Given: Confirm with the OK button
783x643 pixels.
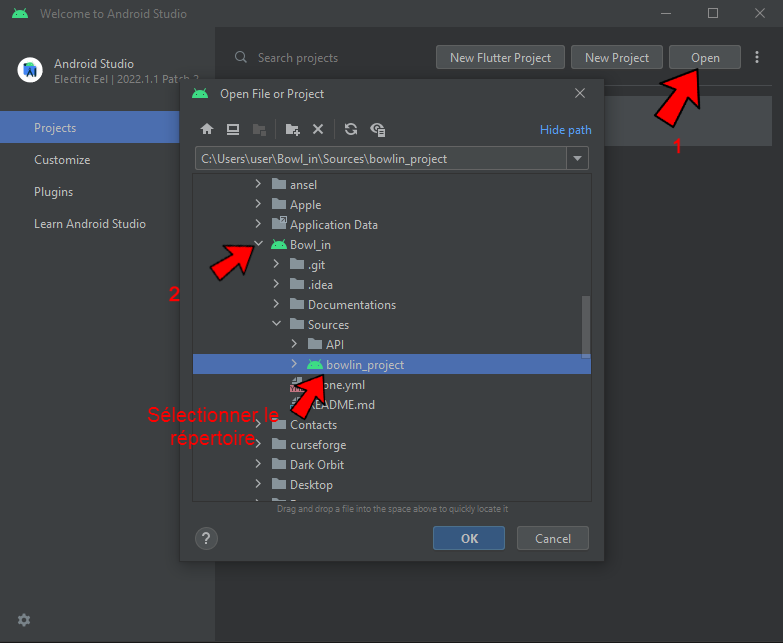Looking at the screenshot, I should pos(469,538).
